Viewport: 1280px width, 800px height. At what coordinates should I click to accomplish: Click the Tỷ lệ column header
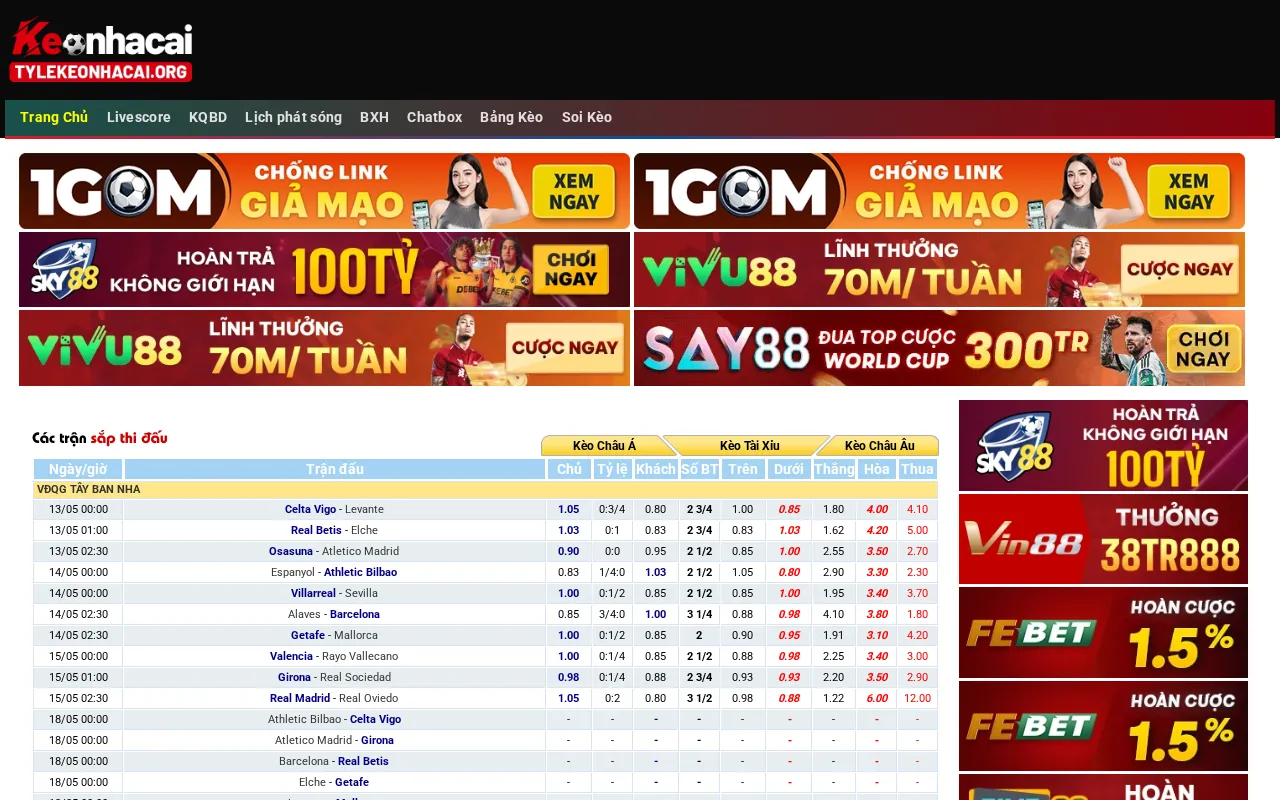tap(612, 469)
